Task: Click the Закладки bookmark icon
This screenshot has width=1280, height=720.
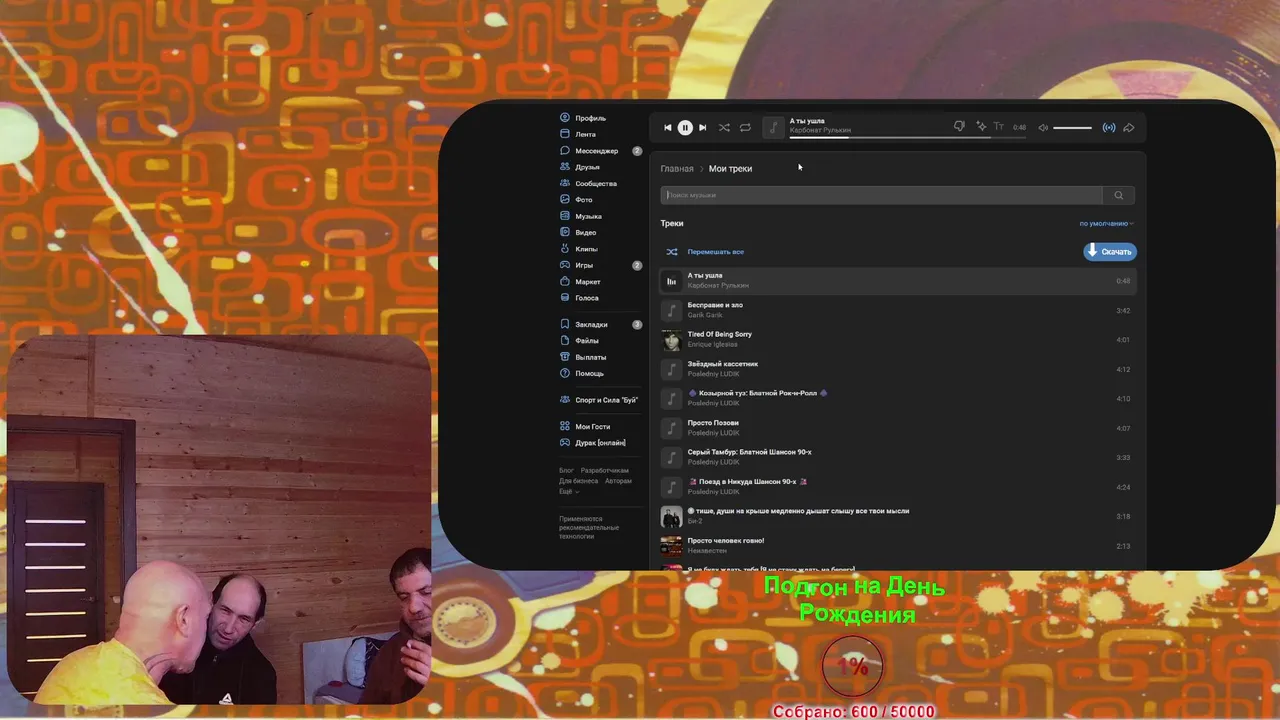Action: click(x=565, y=324)
